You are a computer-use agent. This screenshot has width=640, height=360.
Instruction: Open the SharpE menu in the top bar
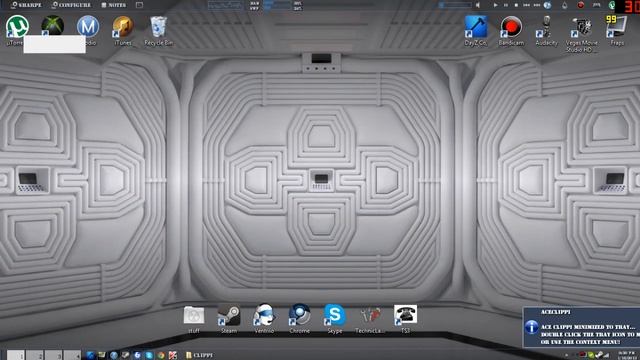(x=26, y=5)
